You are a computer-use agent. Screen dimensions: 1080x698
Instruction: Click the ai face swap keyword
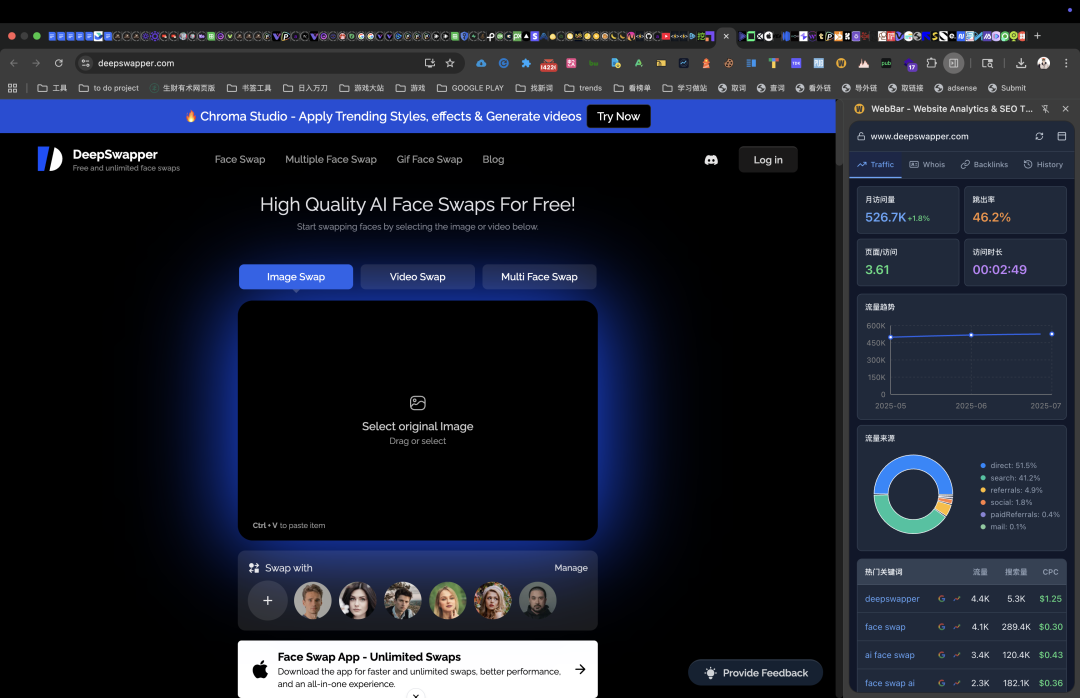[x=889, y=655]
